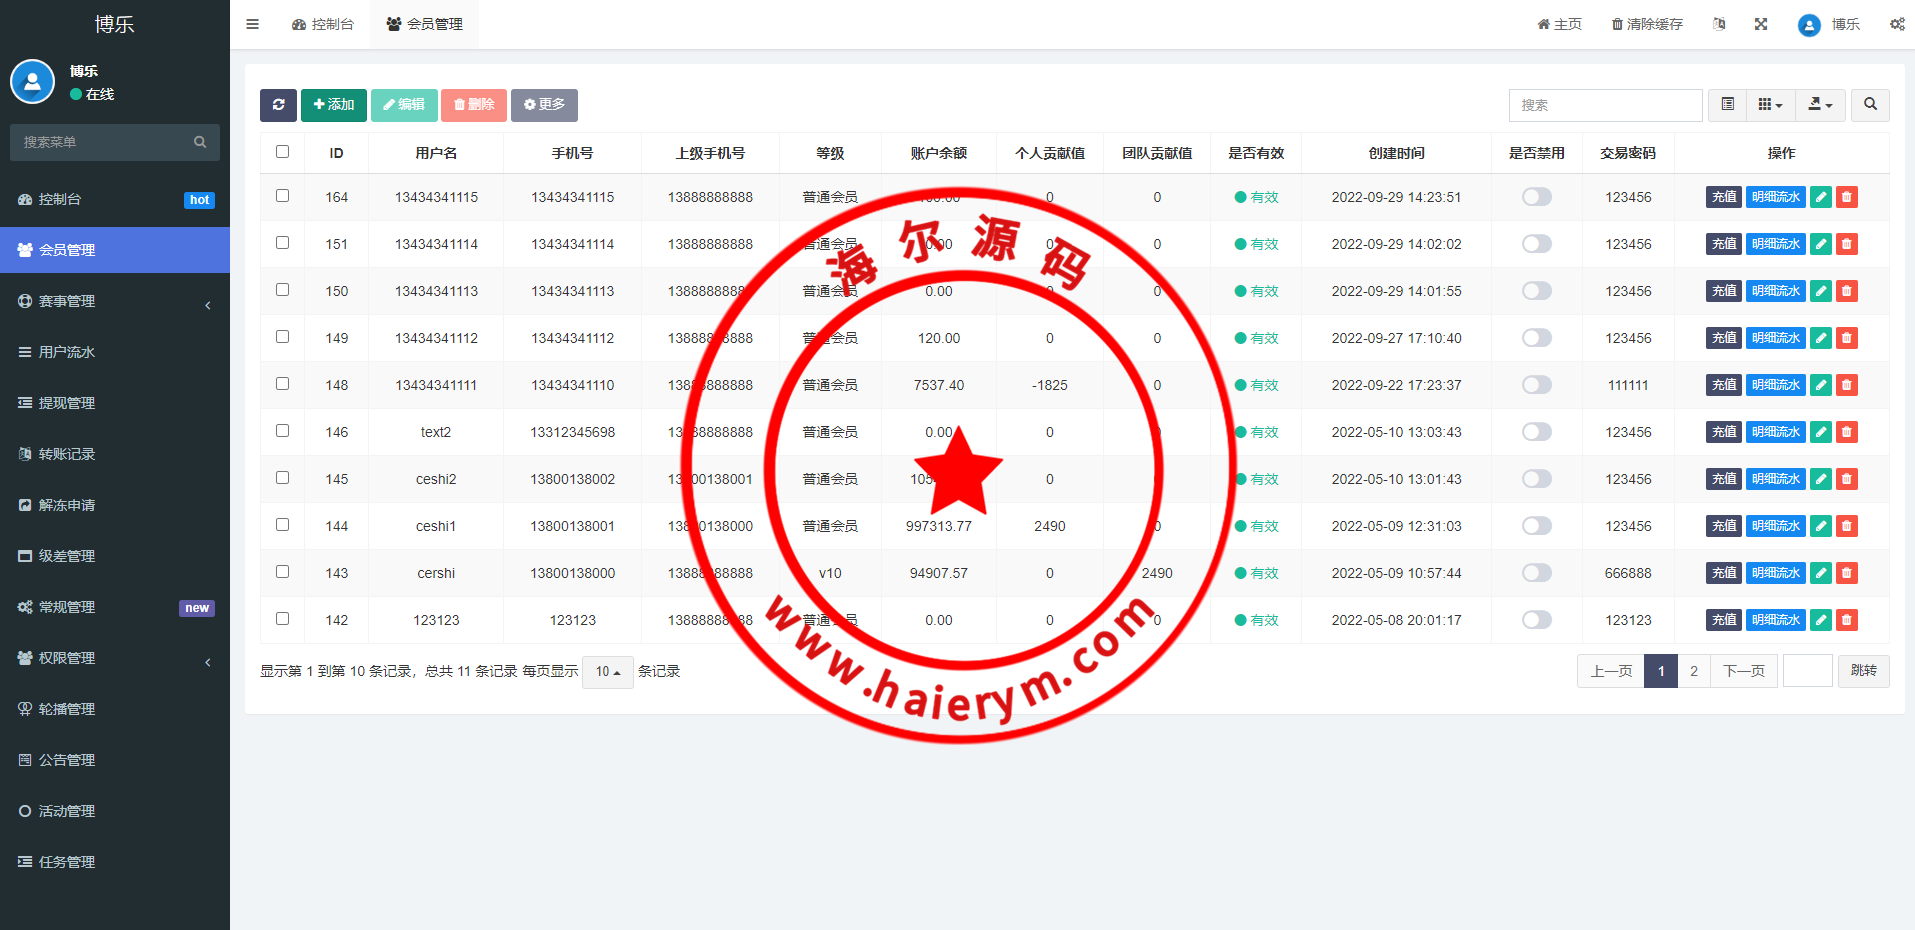Check the row checkbox for ID 164
1915x930 pixels.
pyautogui.click(x=282, y=196)
